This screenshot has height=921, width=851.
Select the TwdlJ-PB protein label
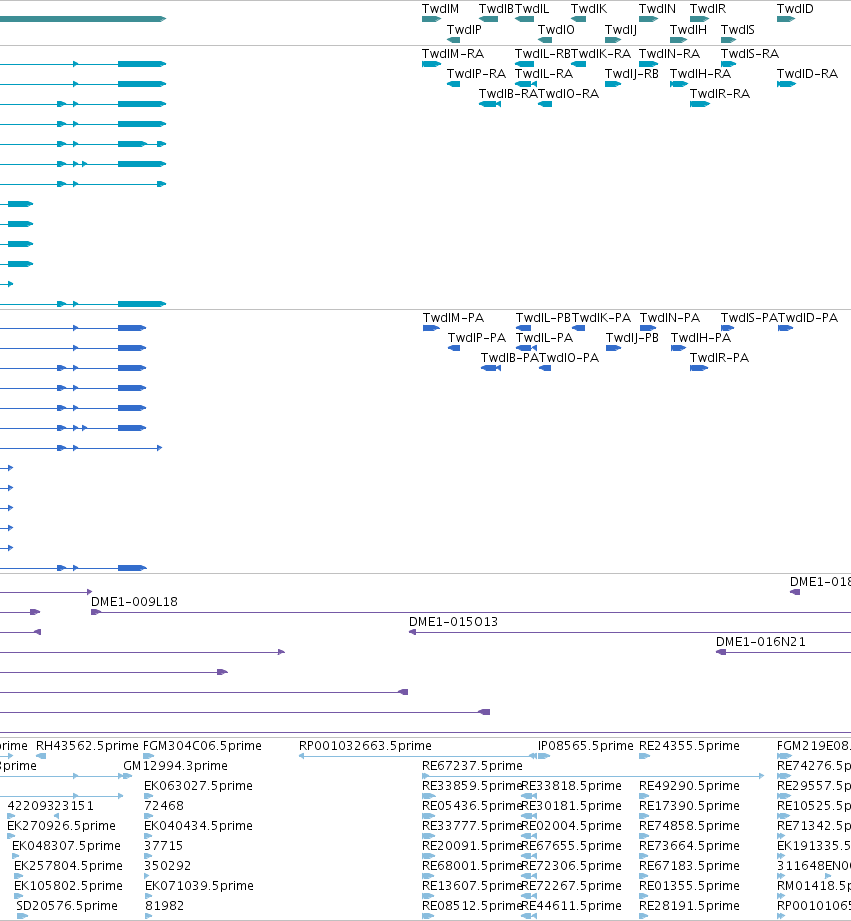click(x=633, y=338)
